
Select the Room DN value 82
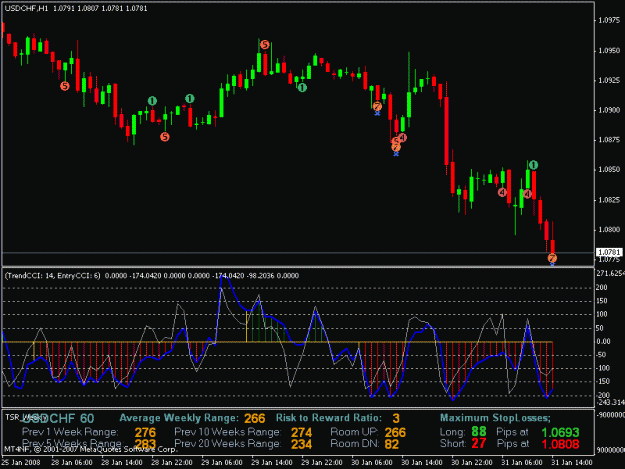click(x=392, y=444)
